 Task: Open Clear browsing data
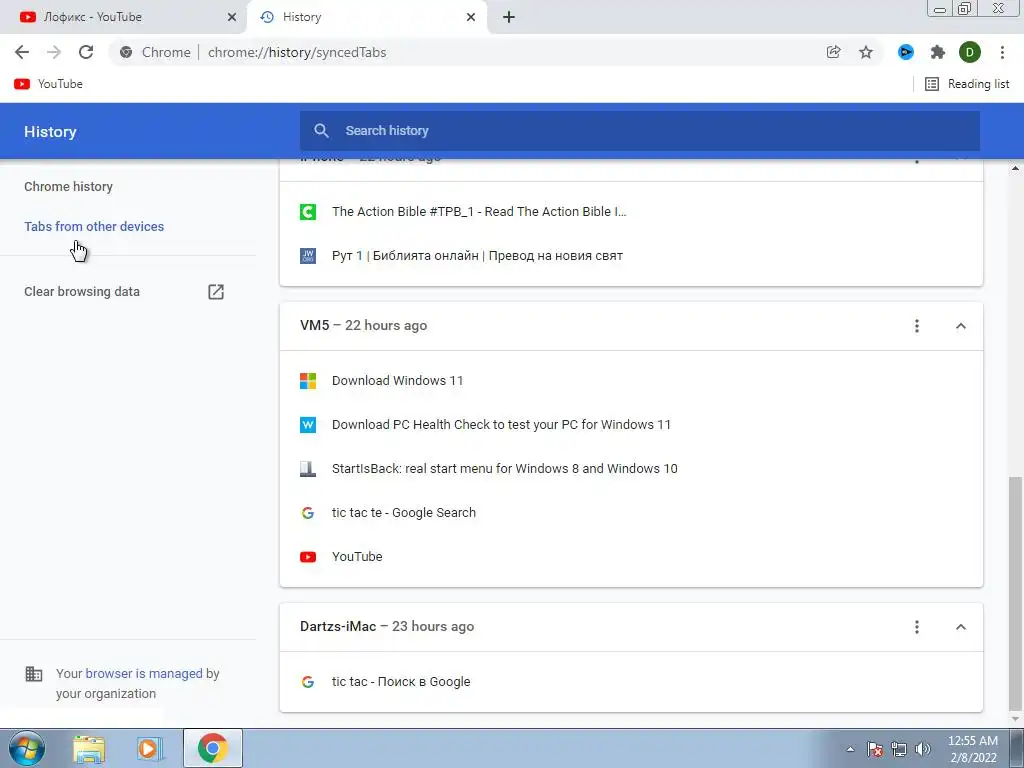click(82, 292)
